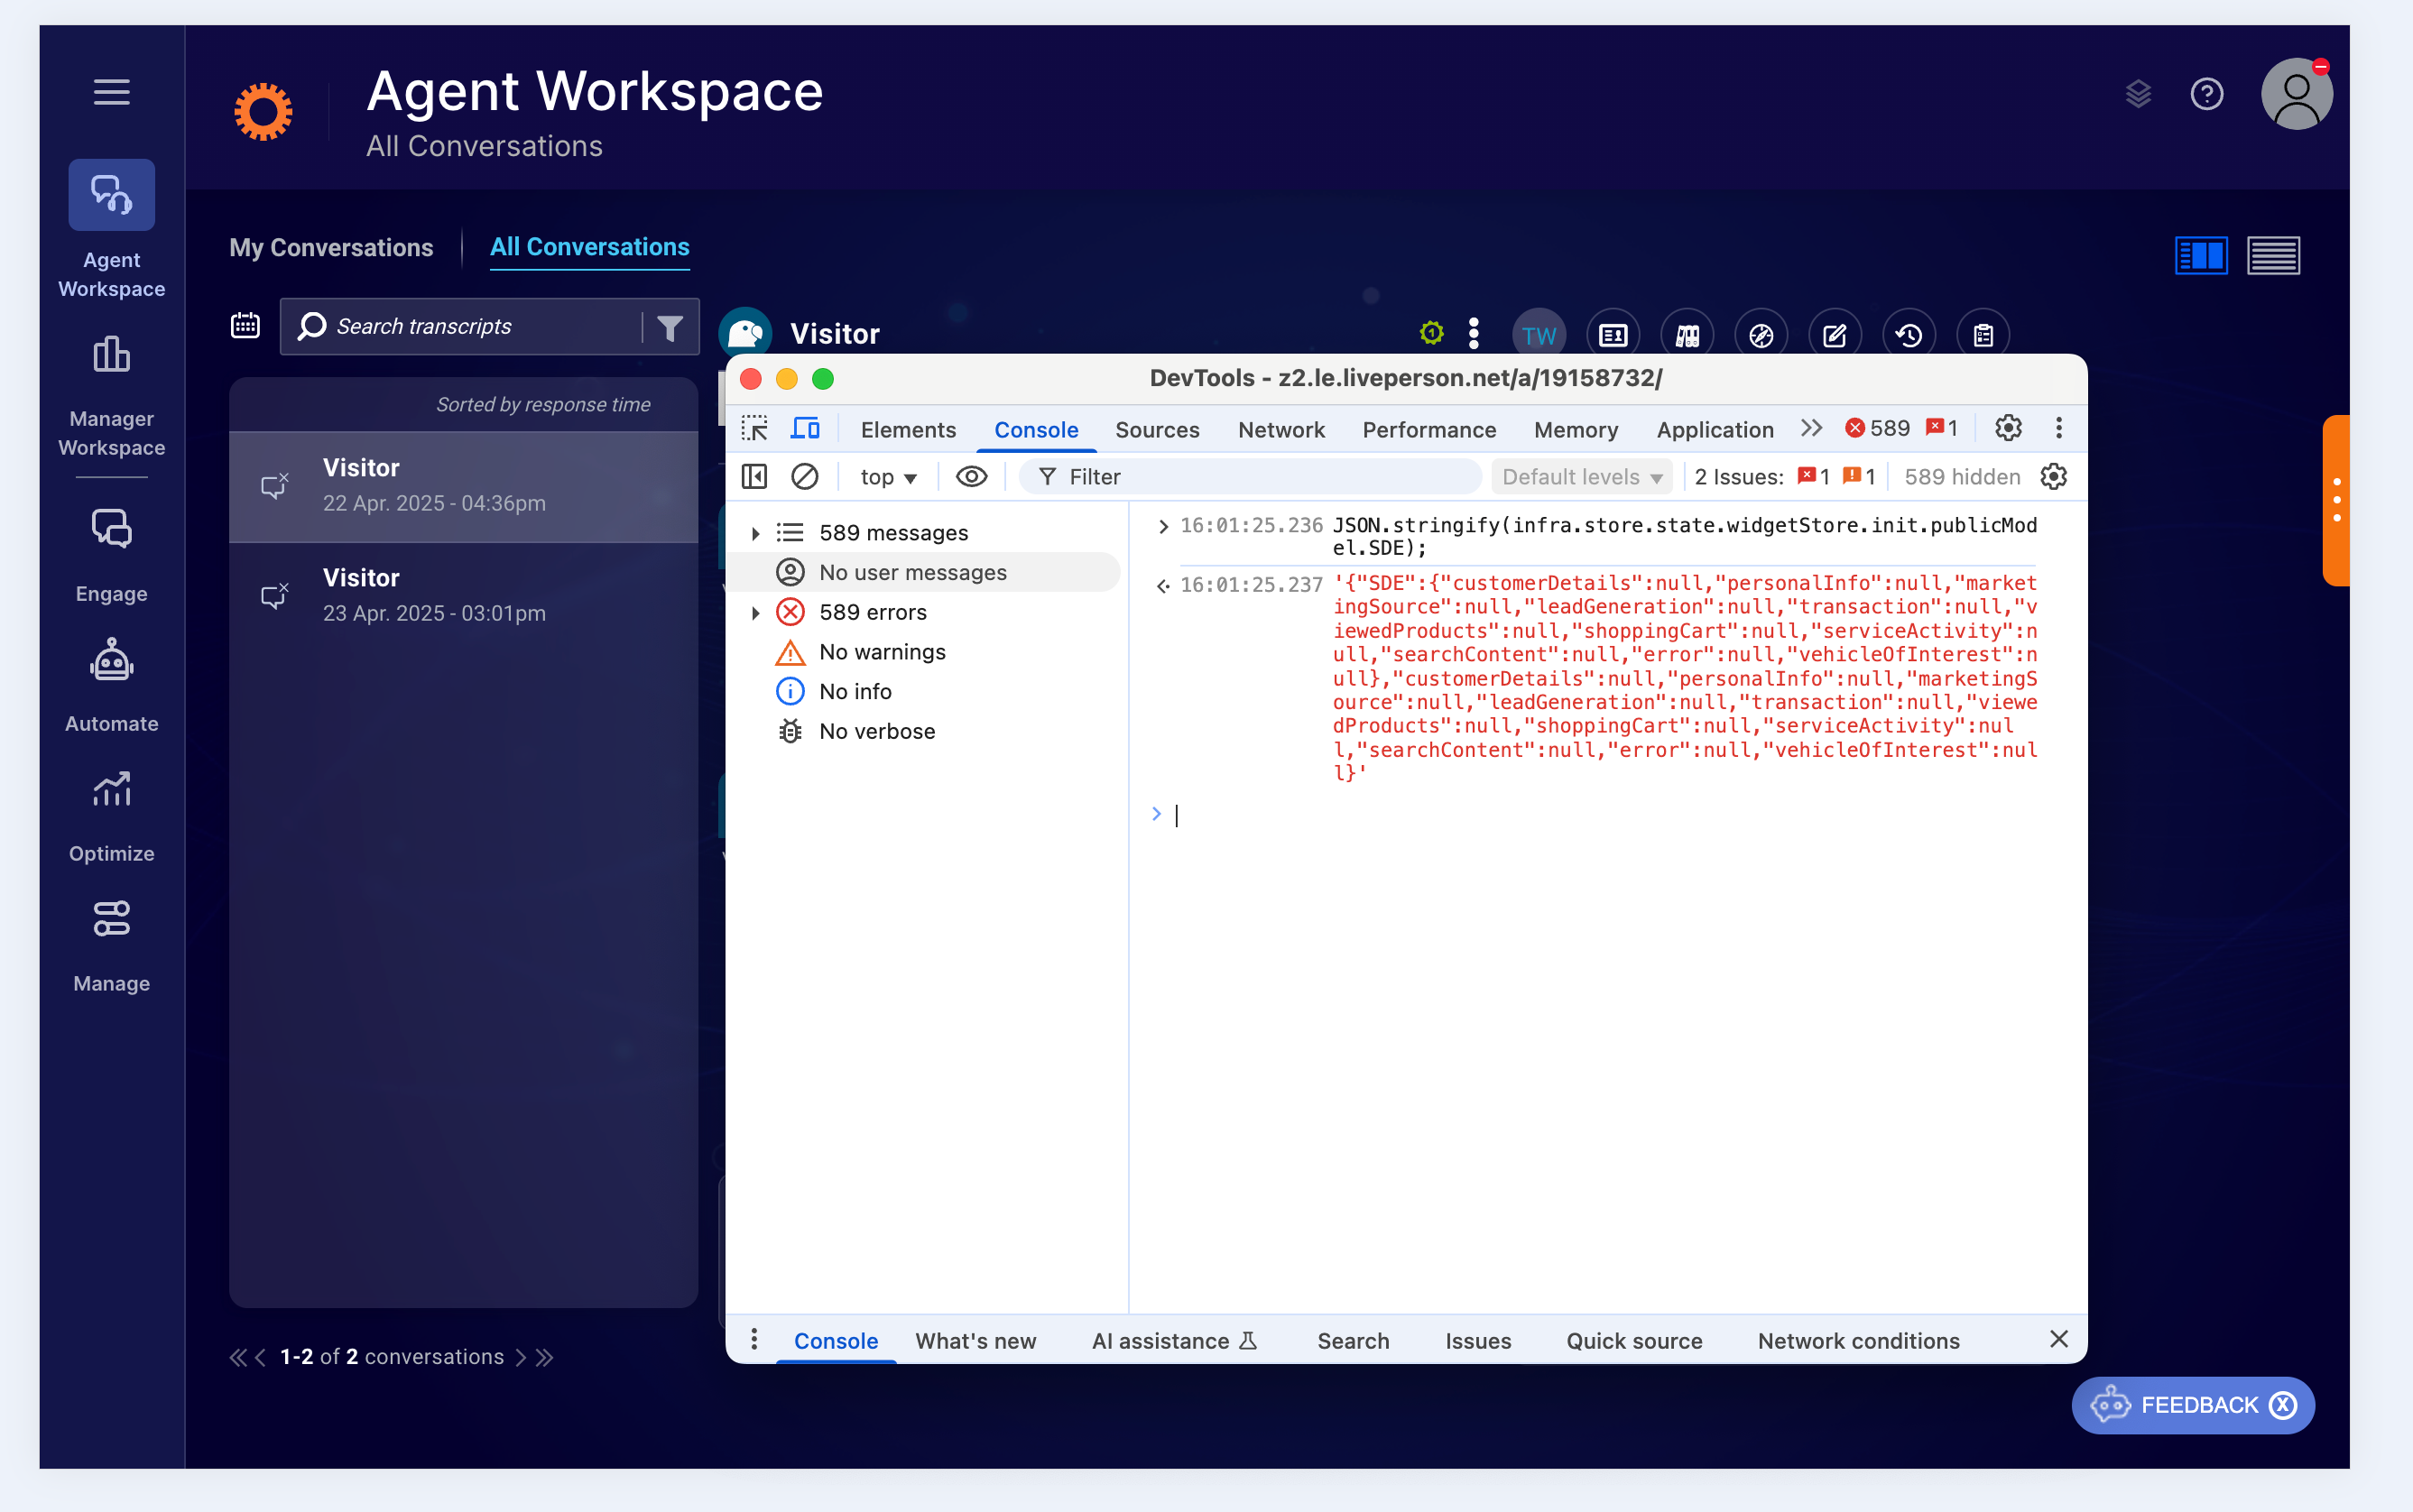Open the top context selector dropdown
This screenshot has width=2413, height=1512.
888,477
